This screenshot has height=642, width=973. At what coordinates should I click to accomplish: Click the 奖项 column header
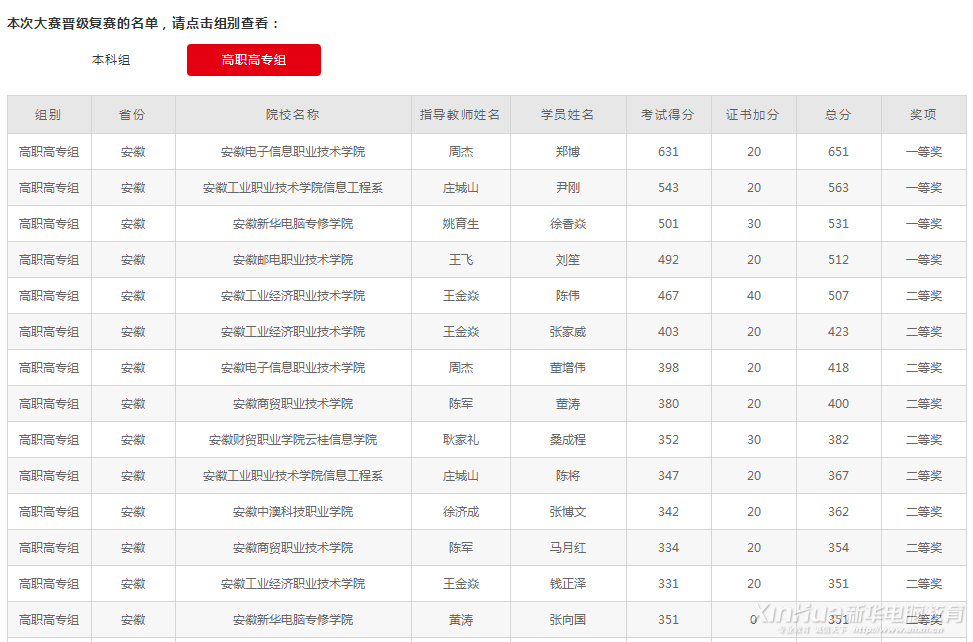pos(923,115)
